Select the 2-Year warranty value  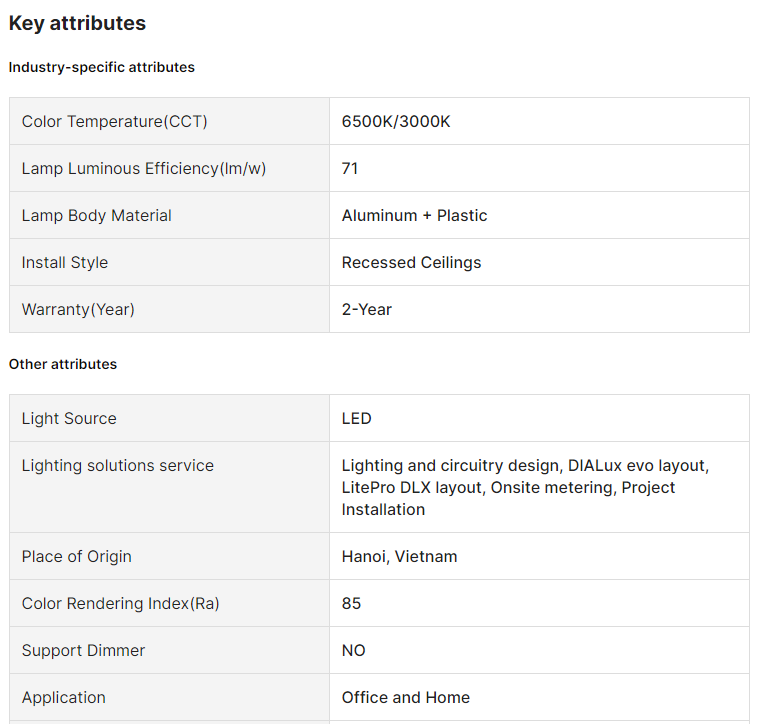367,309
